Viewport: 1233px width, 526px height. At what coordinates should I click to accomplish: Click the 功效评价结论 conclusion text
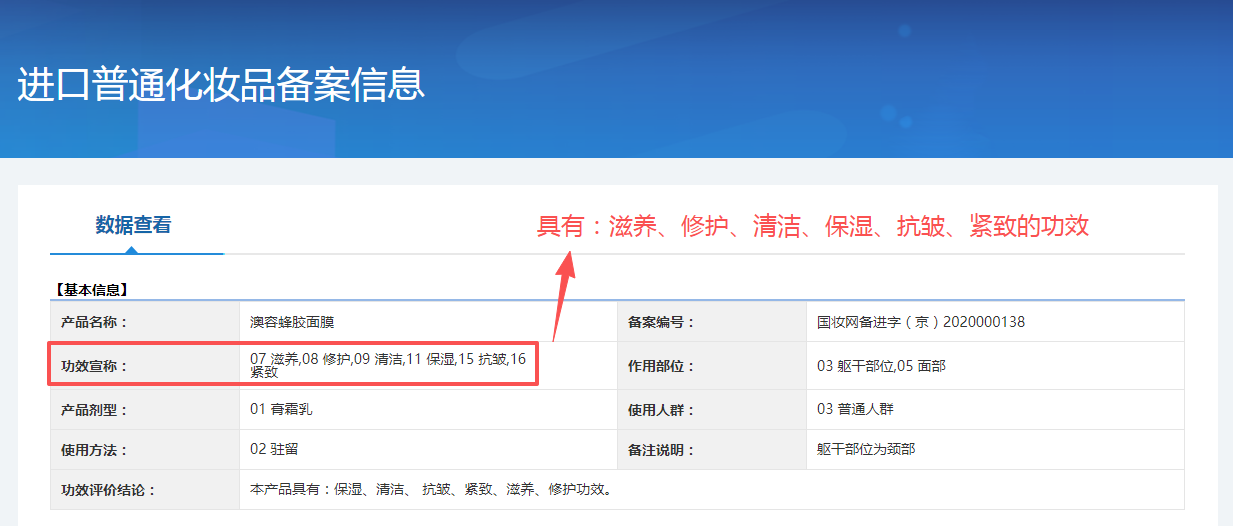coord(430,490)
